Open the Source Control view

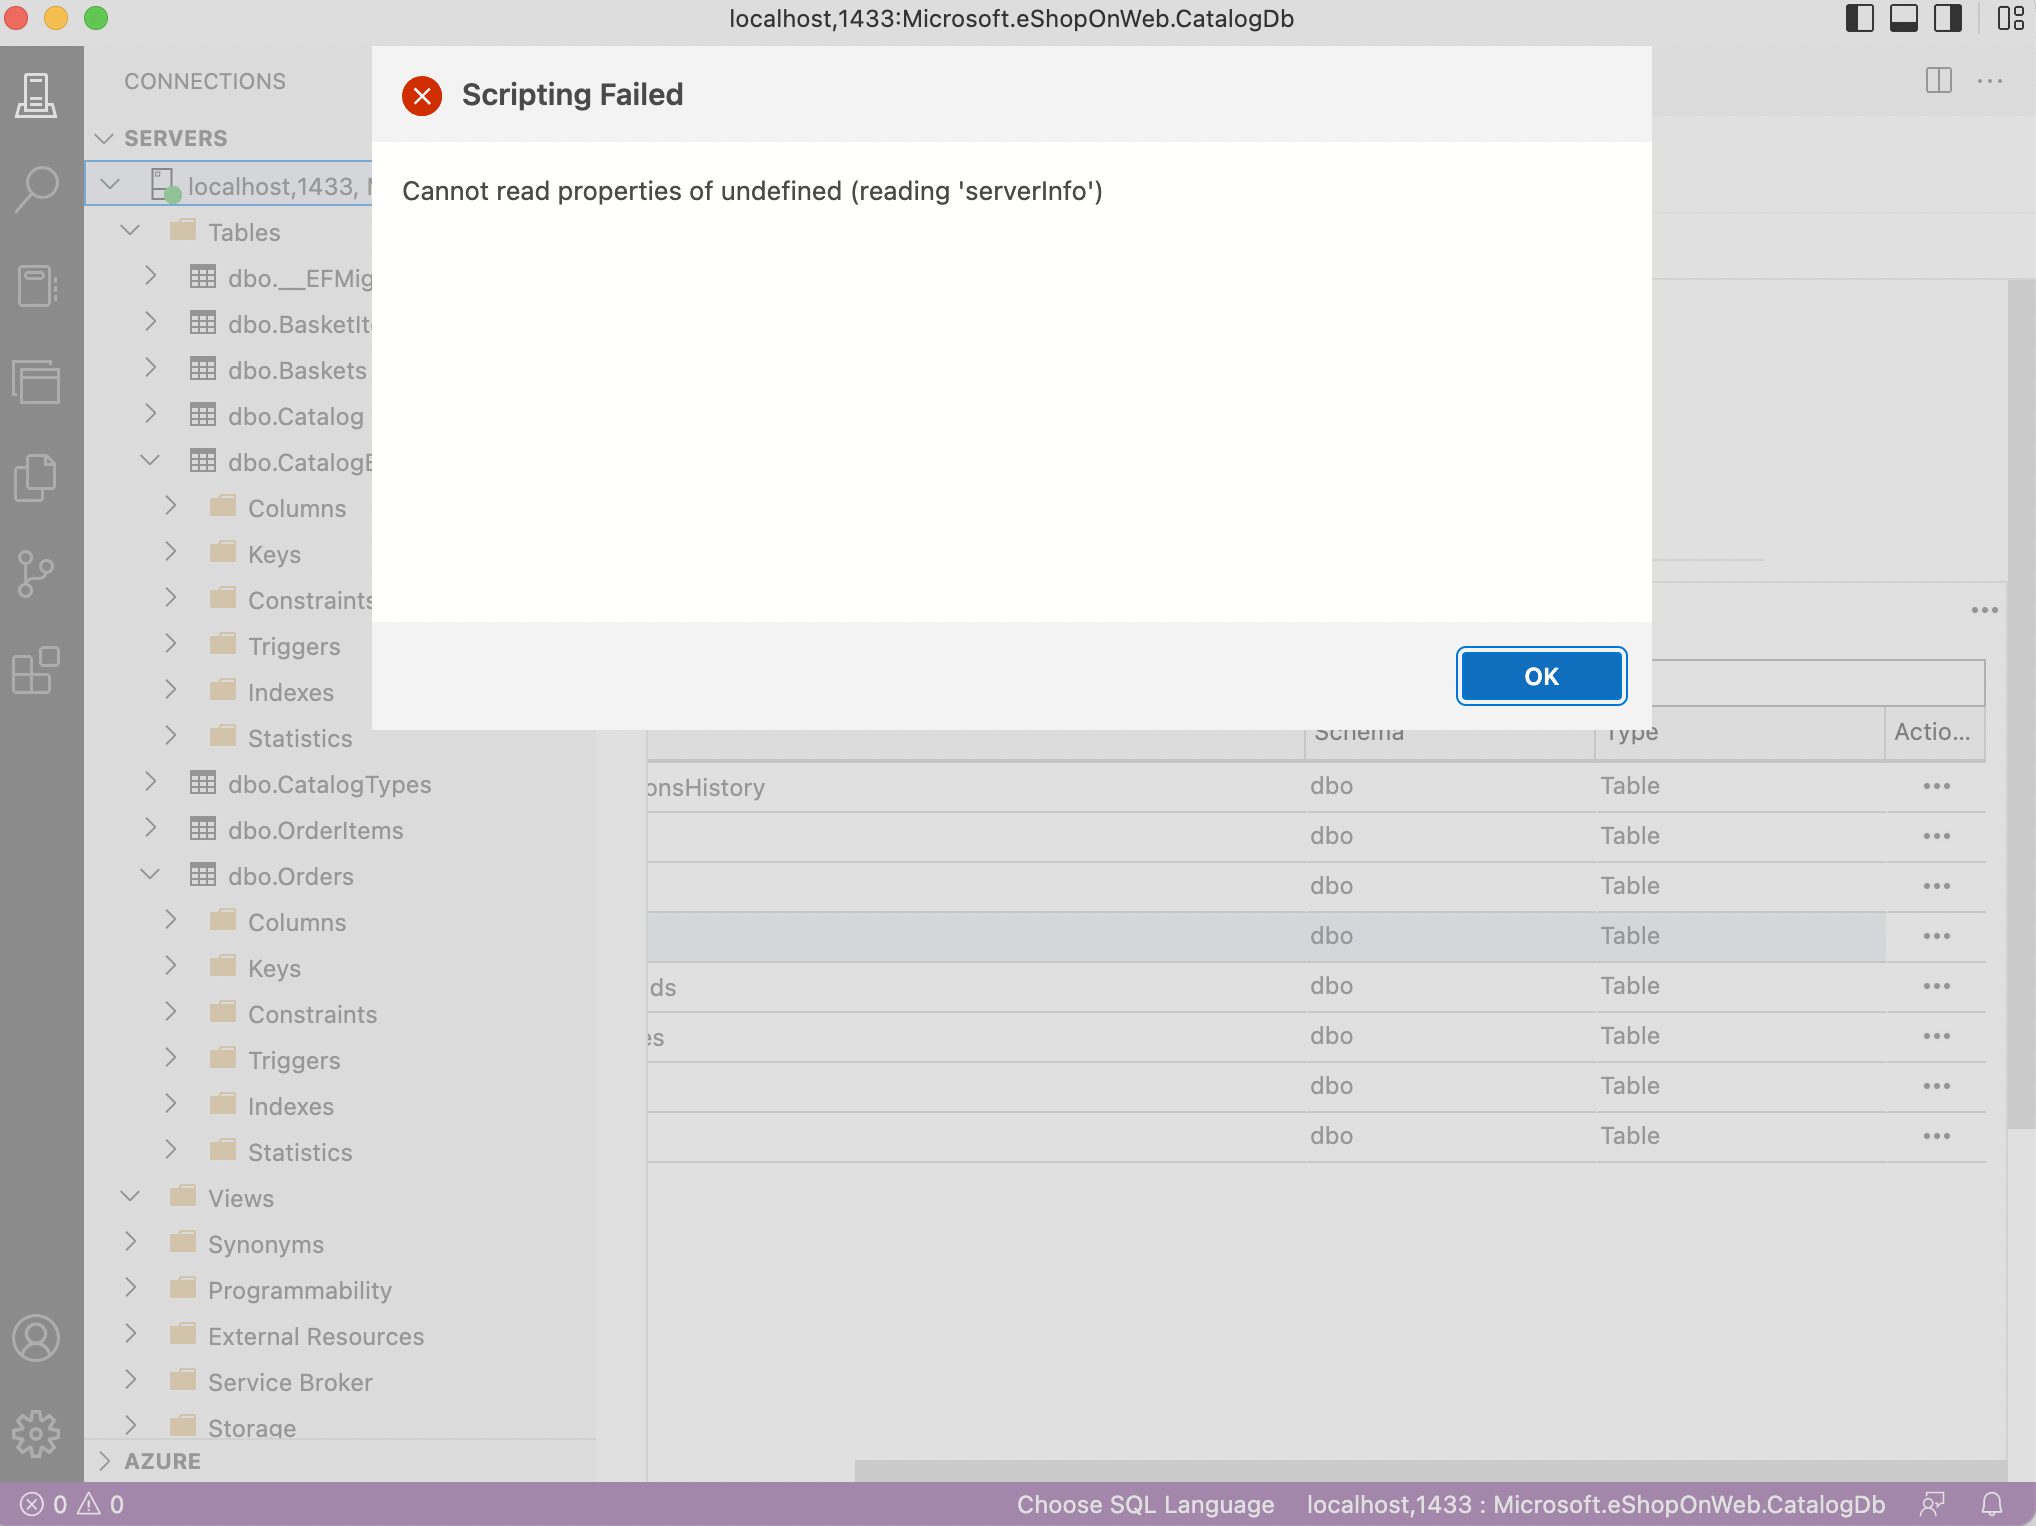(37, 573)
